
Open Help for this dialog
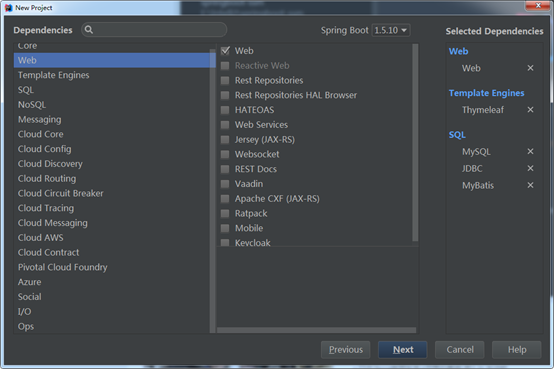[x=517, y=350]
